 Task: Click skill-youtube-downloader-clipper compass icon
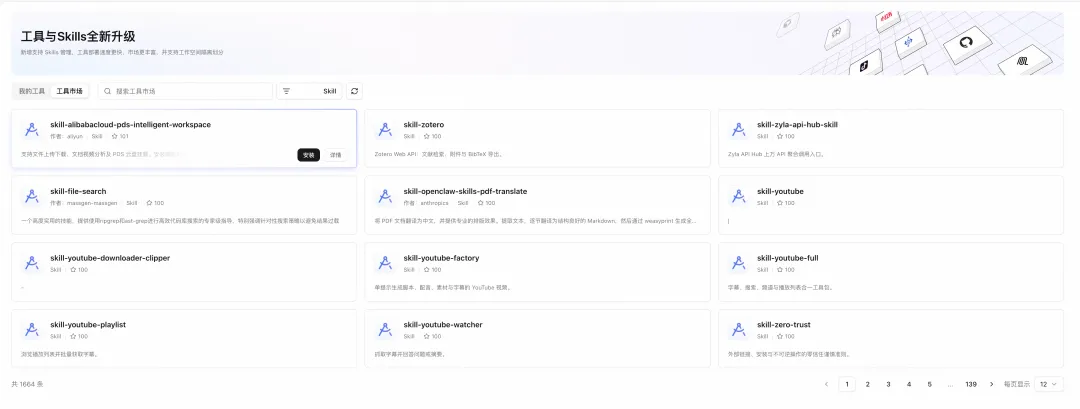click(x=31, y=264)
